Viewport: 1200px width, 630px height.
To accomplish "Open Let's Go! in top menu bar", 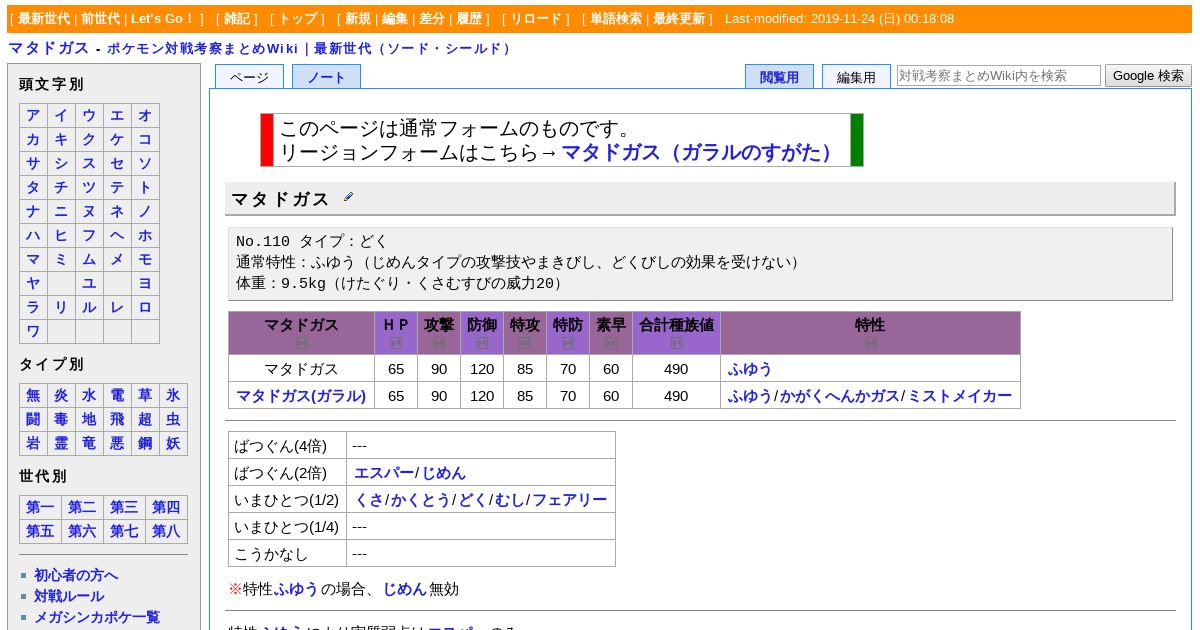I will (x=163, y=19).
